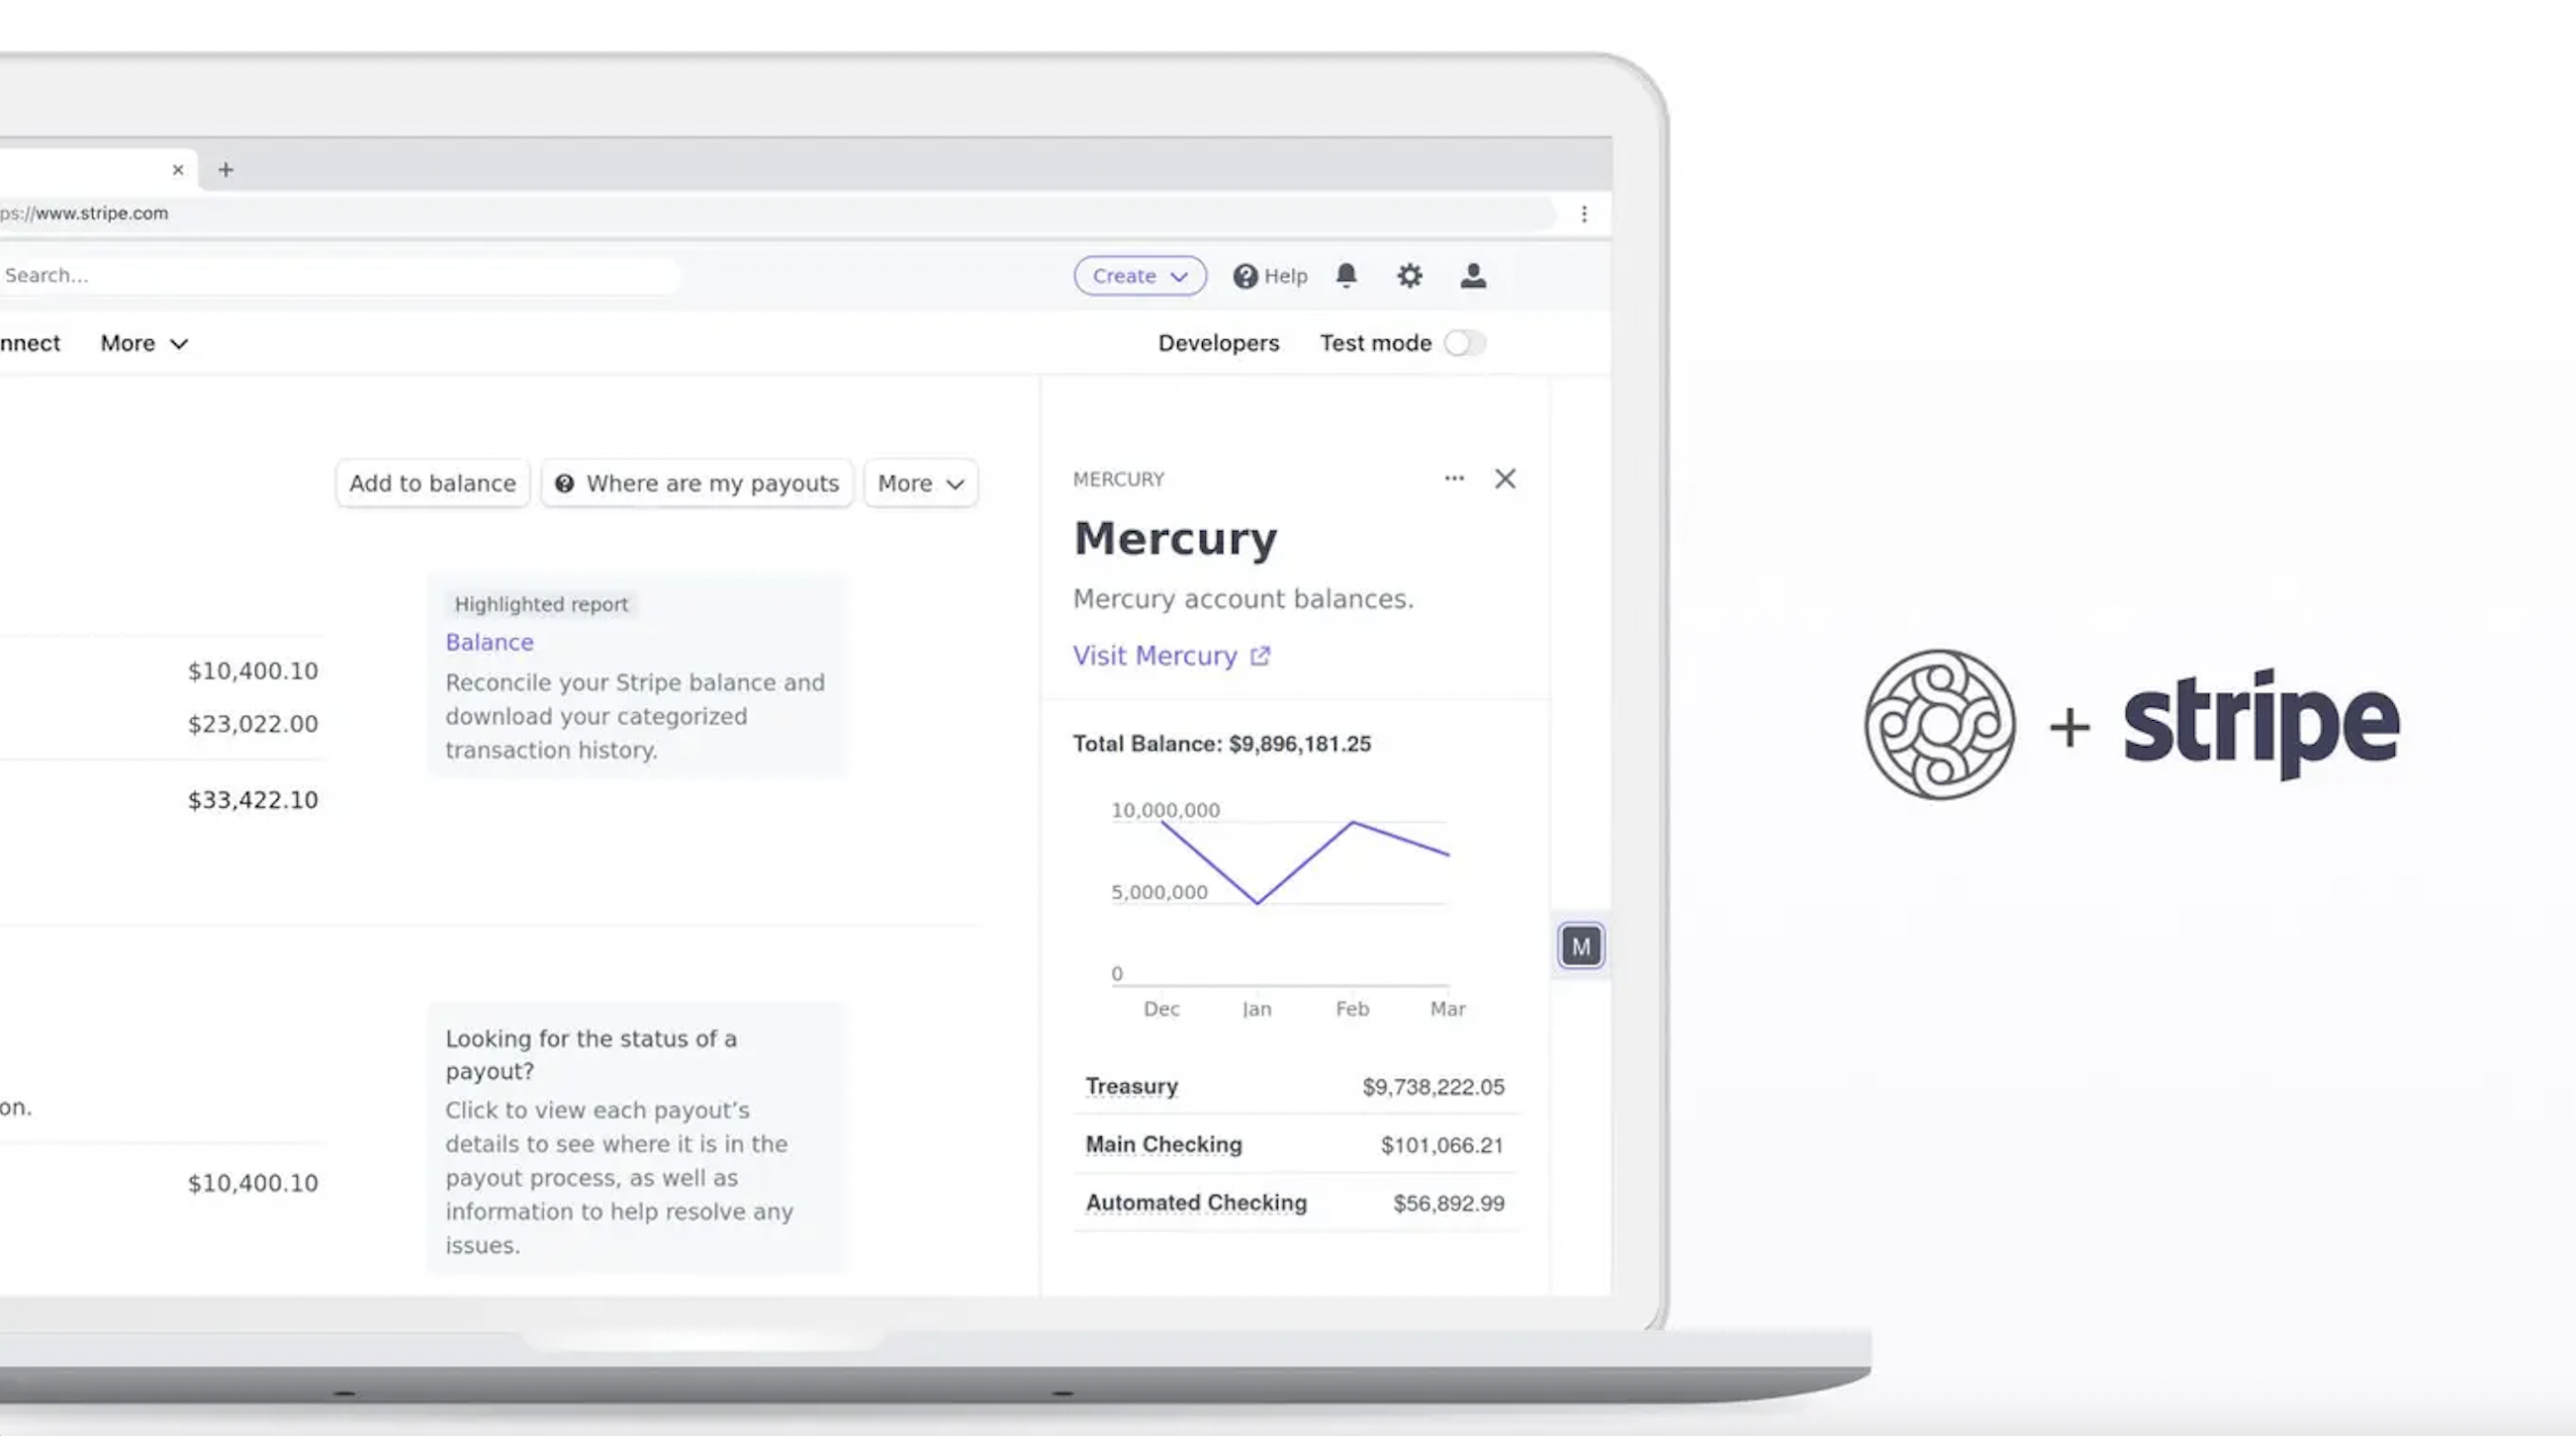The image size is (2576, 1436).
Task: Toggle on Test mode in the dashboard
Action: click(1464, 343)
